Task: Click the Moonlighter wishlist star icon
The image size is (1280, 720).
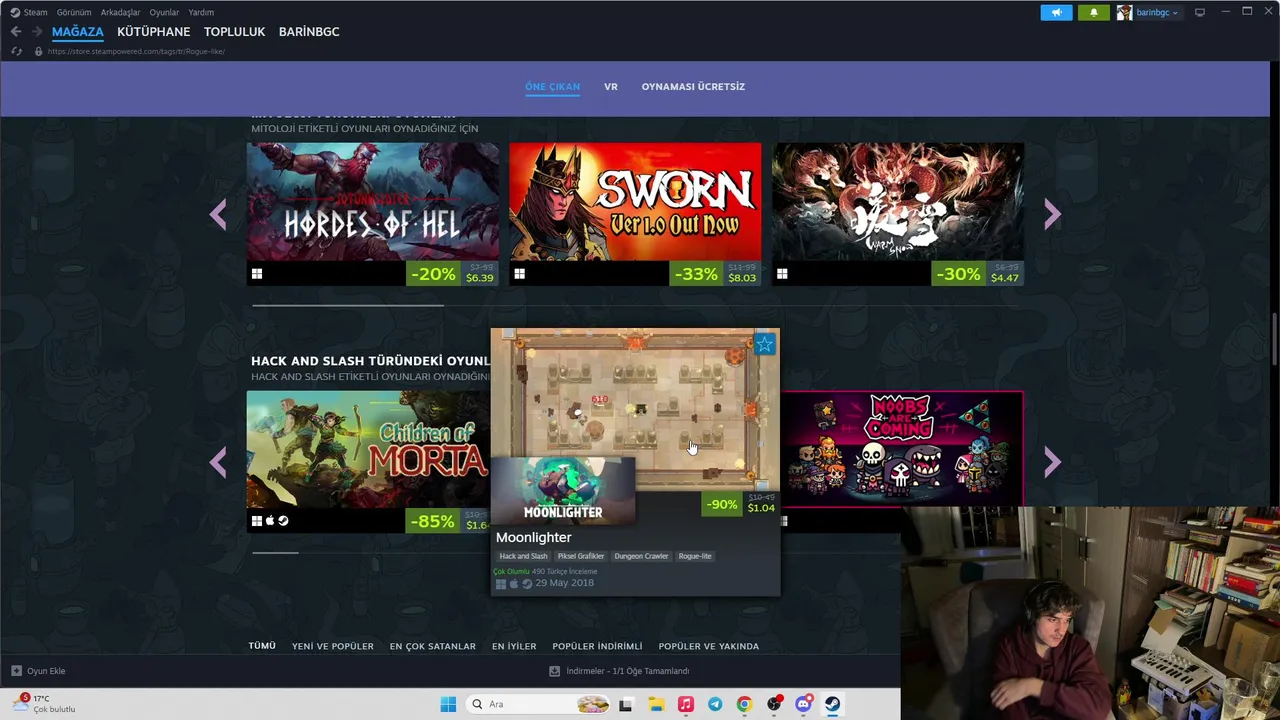Action: [x=765, y=345]
